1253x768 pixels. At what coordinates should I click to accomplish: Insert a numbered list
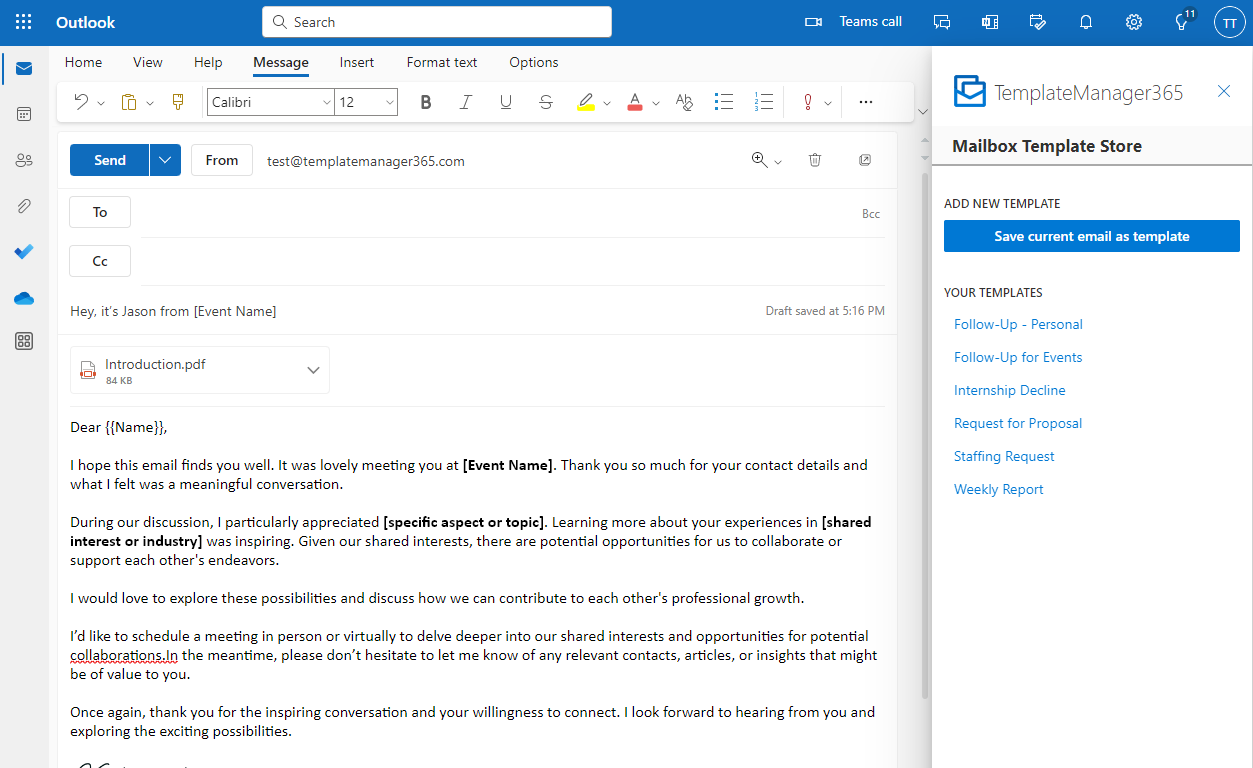[764, 102]
